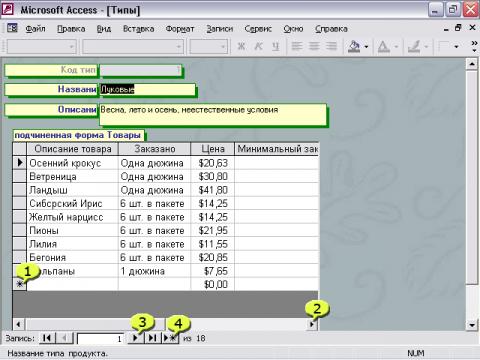Click the $7,65 price cell
The height and width of the screenshot is (360, 480).
tap(212, 271)
